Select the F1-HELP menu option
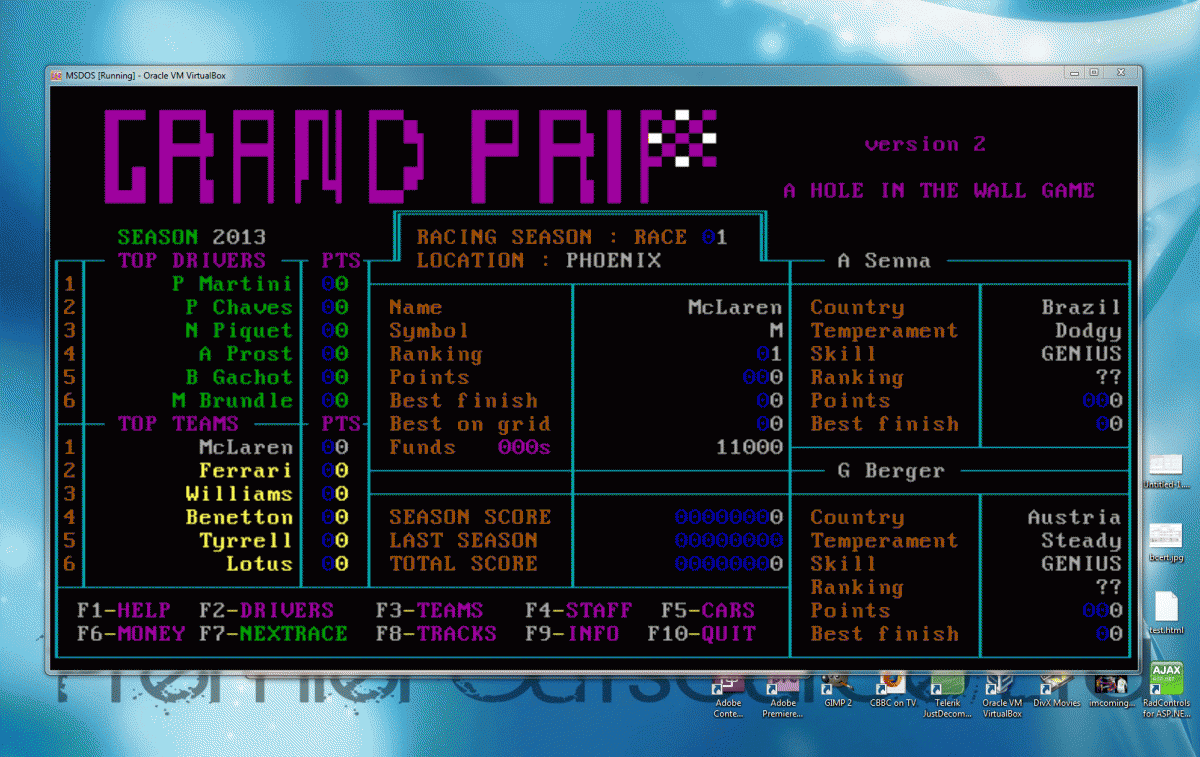Screen dimensions: 1200x757 (x=124, y=610)
